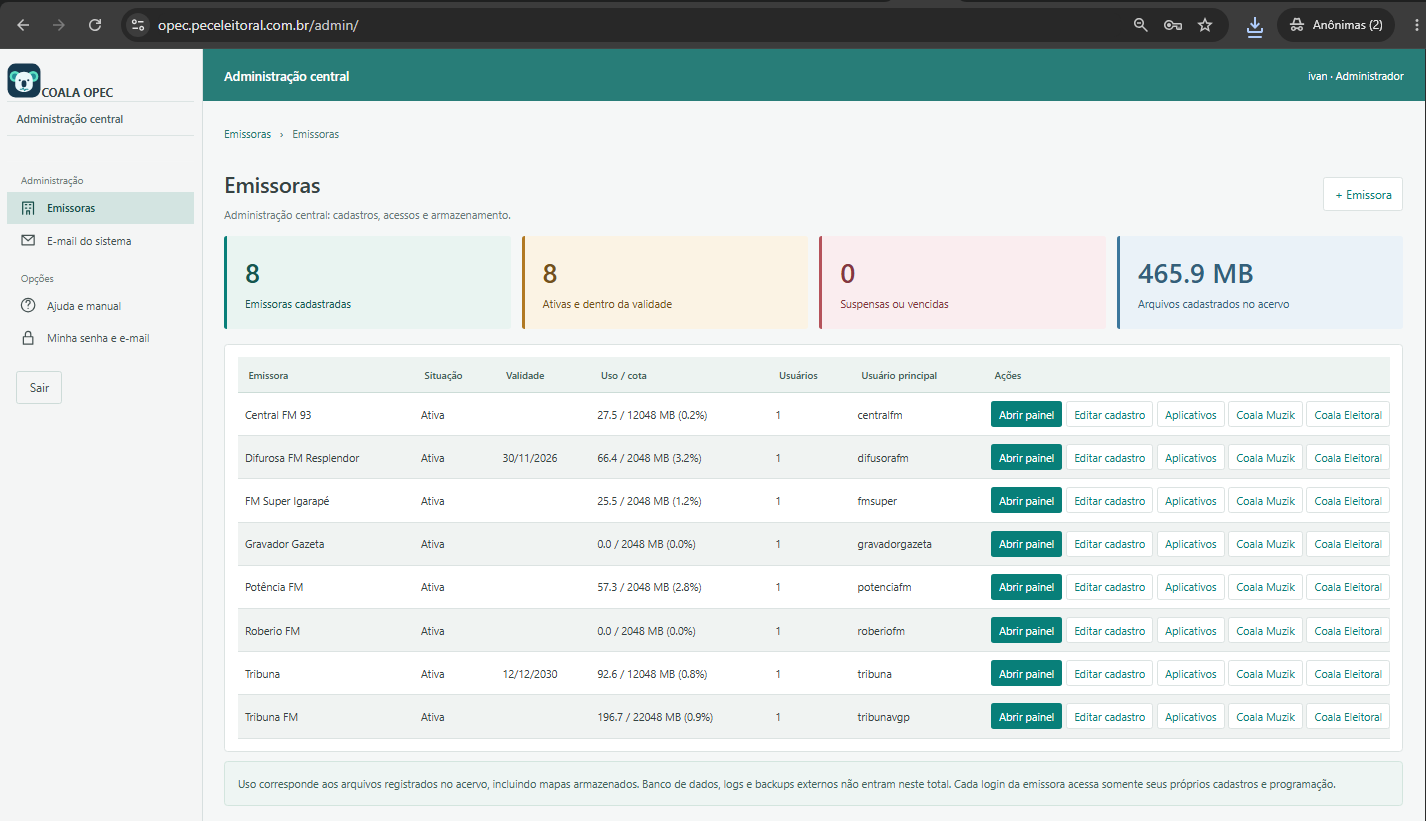Image resolution: width=1426 pixels, height=821 pixels.
Task: Click the Sair logout button
Action: 39,387
